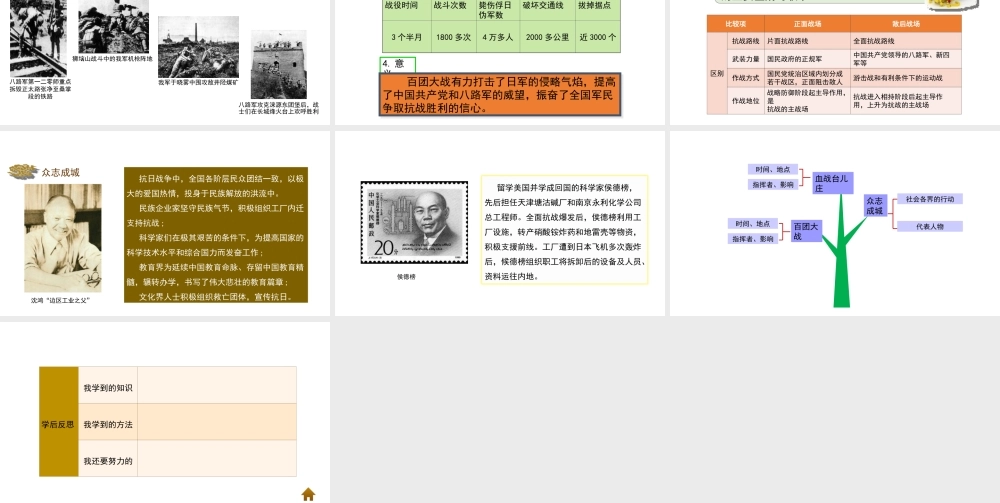Click the cell reading 4万多人
1000x503 pixels.
pyautogui.click(x=497, y=37)
